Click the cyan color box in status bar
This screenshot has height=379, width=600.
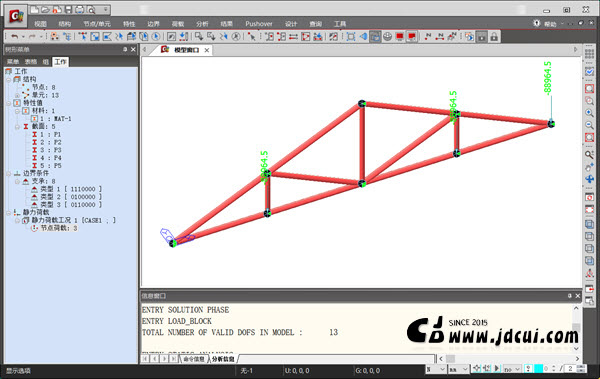click(538, 369)
